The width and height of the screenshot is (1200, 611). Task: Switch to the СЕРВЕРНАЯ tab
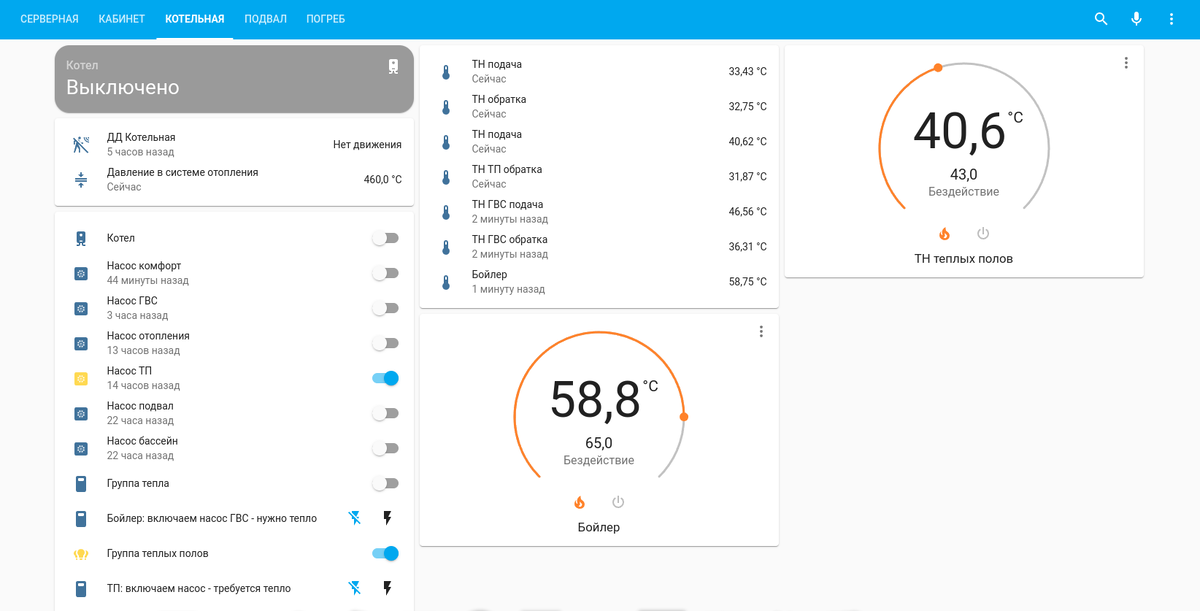pyautogui.click(x=50, y=19)
